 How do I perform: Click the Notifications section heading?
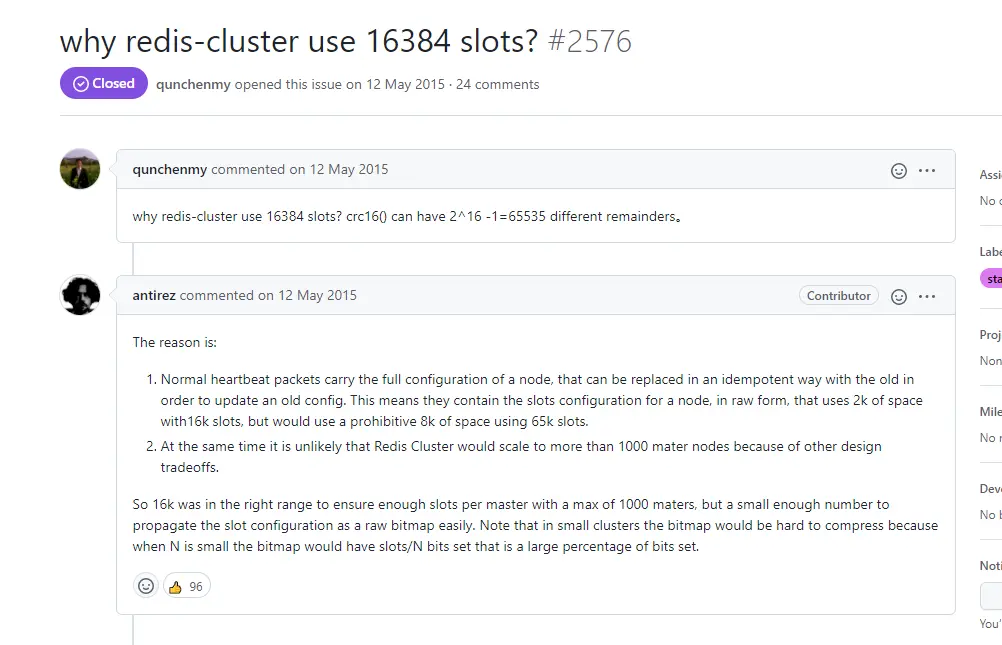point(988,565)
